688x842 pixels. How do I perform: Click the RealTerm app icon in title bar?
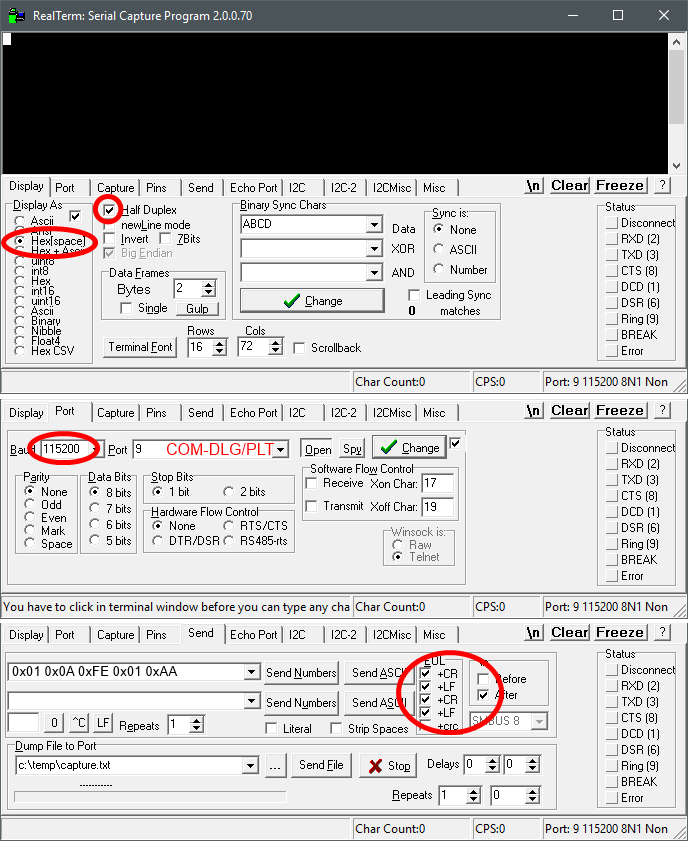click(x=16, y=15)
